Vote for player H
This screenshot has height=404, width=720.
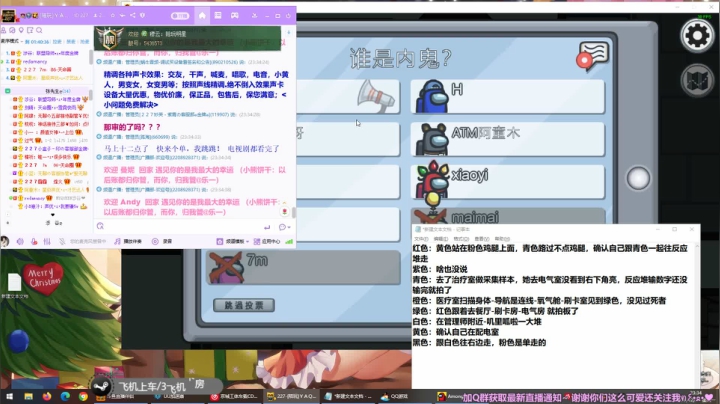click(507, 96)
